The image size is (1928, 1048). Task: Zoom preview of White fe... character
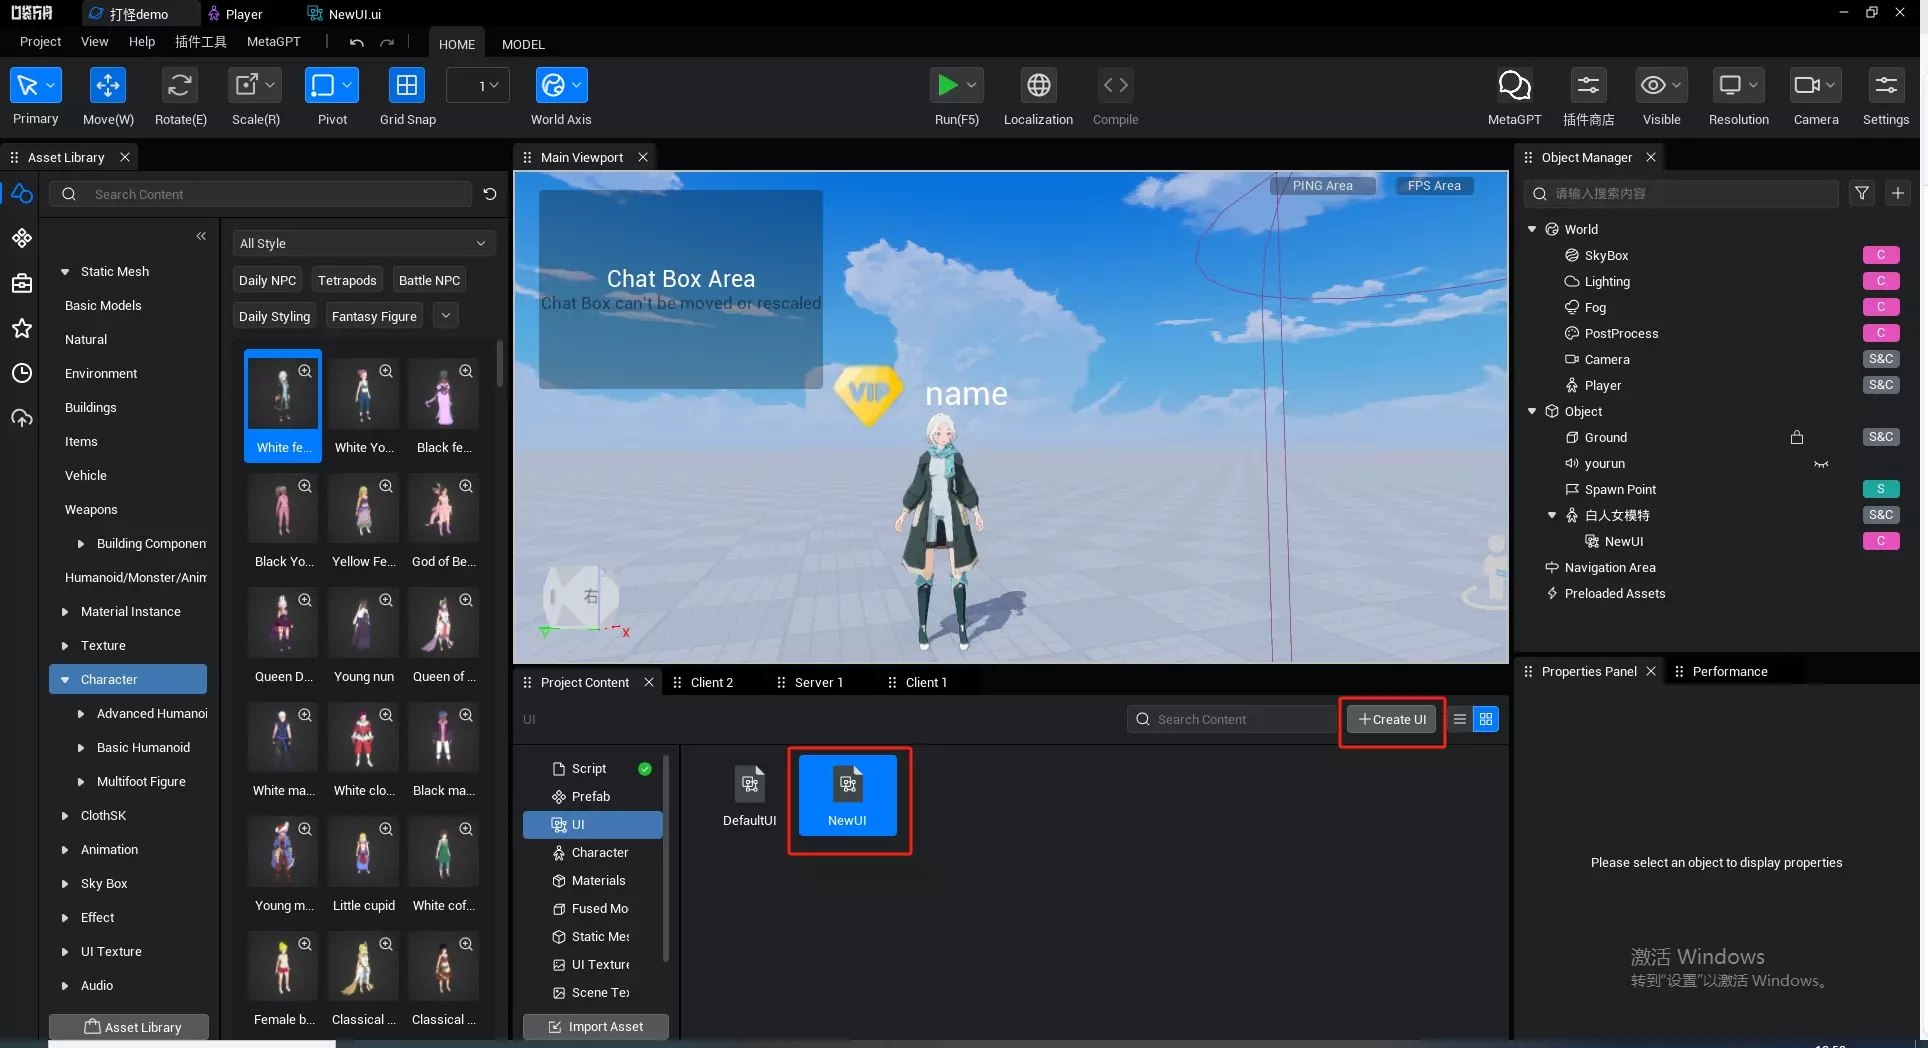point(305,371)
